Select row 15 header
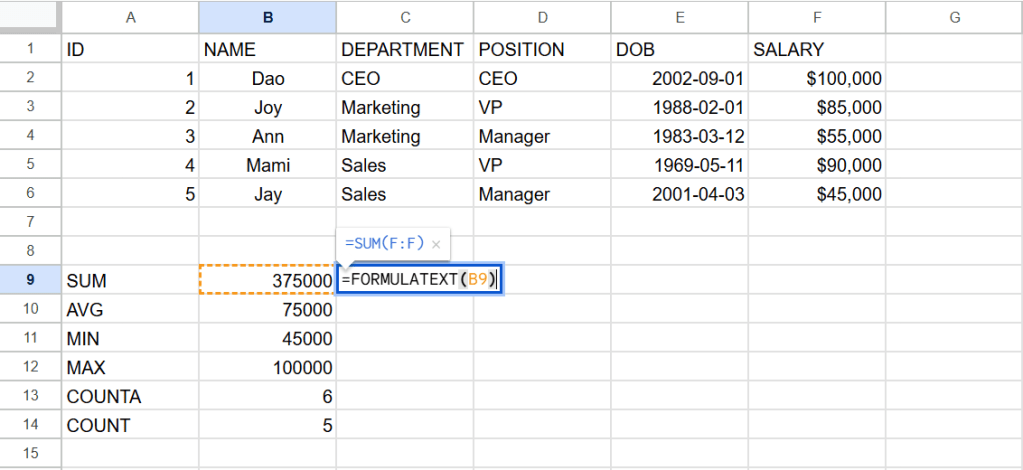 pyautogui.click(x=30, y=454)
